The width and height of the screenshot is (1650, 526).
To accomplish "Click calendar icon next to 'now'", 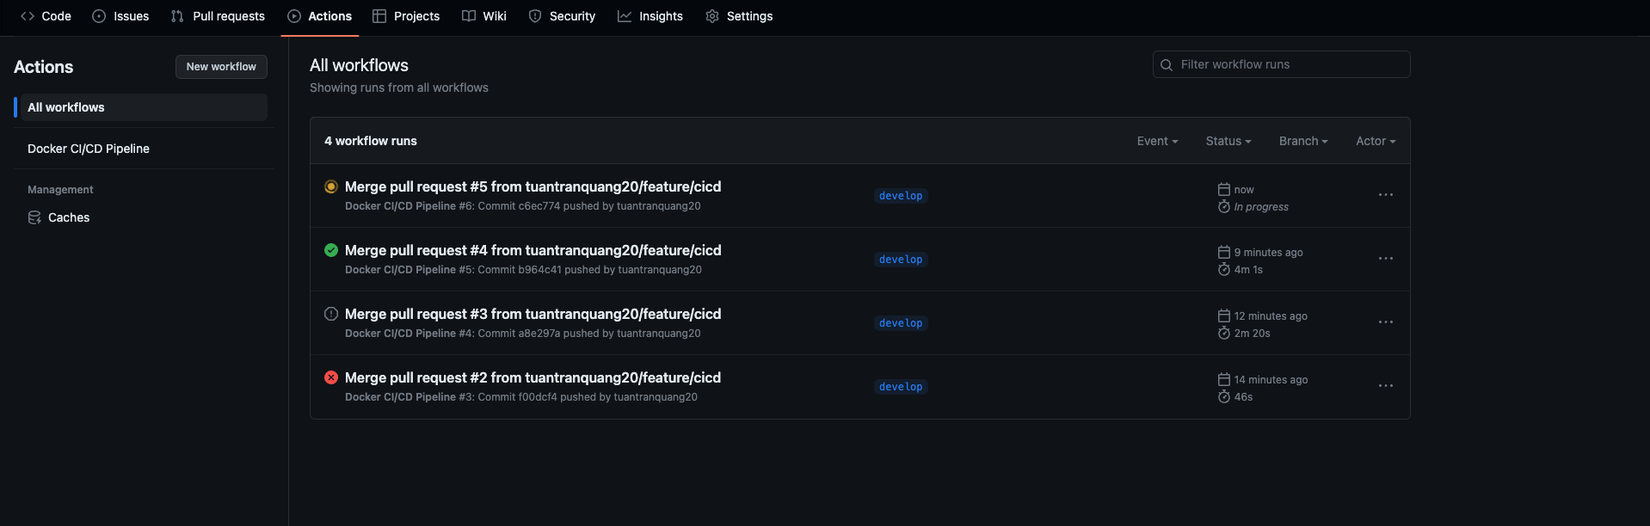I will (1224, 189).
